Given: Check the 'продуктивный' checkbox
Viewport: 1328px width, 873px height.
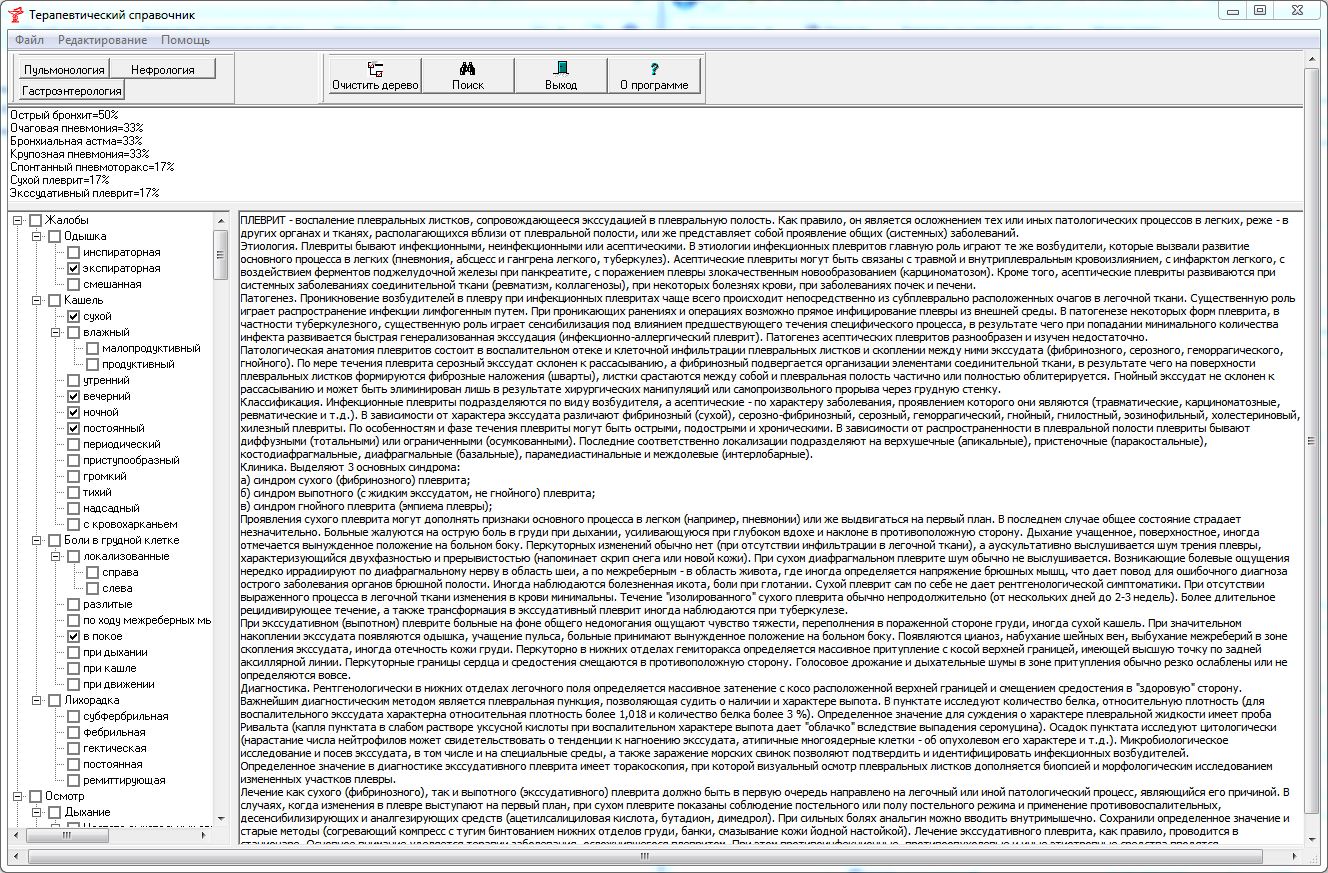Looking at the screenshot, I should click(x=92, y=364).
